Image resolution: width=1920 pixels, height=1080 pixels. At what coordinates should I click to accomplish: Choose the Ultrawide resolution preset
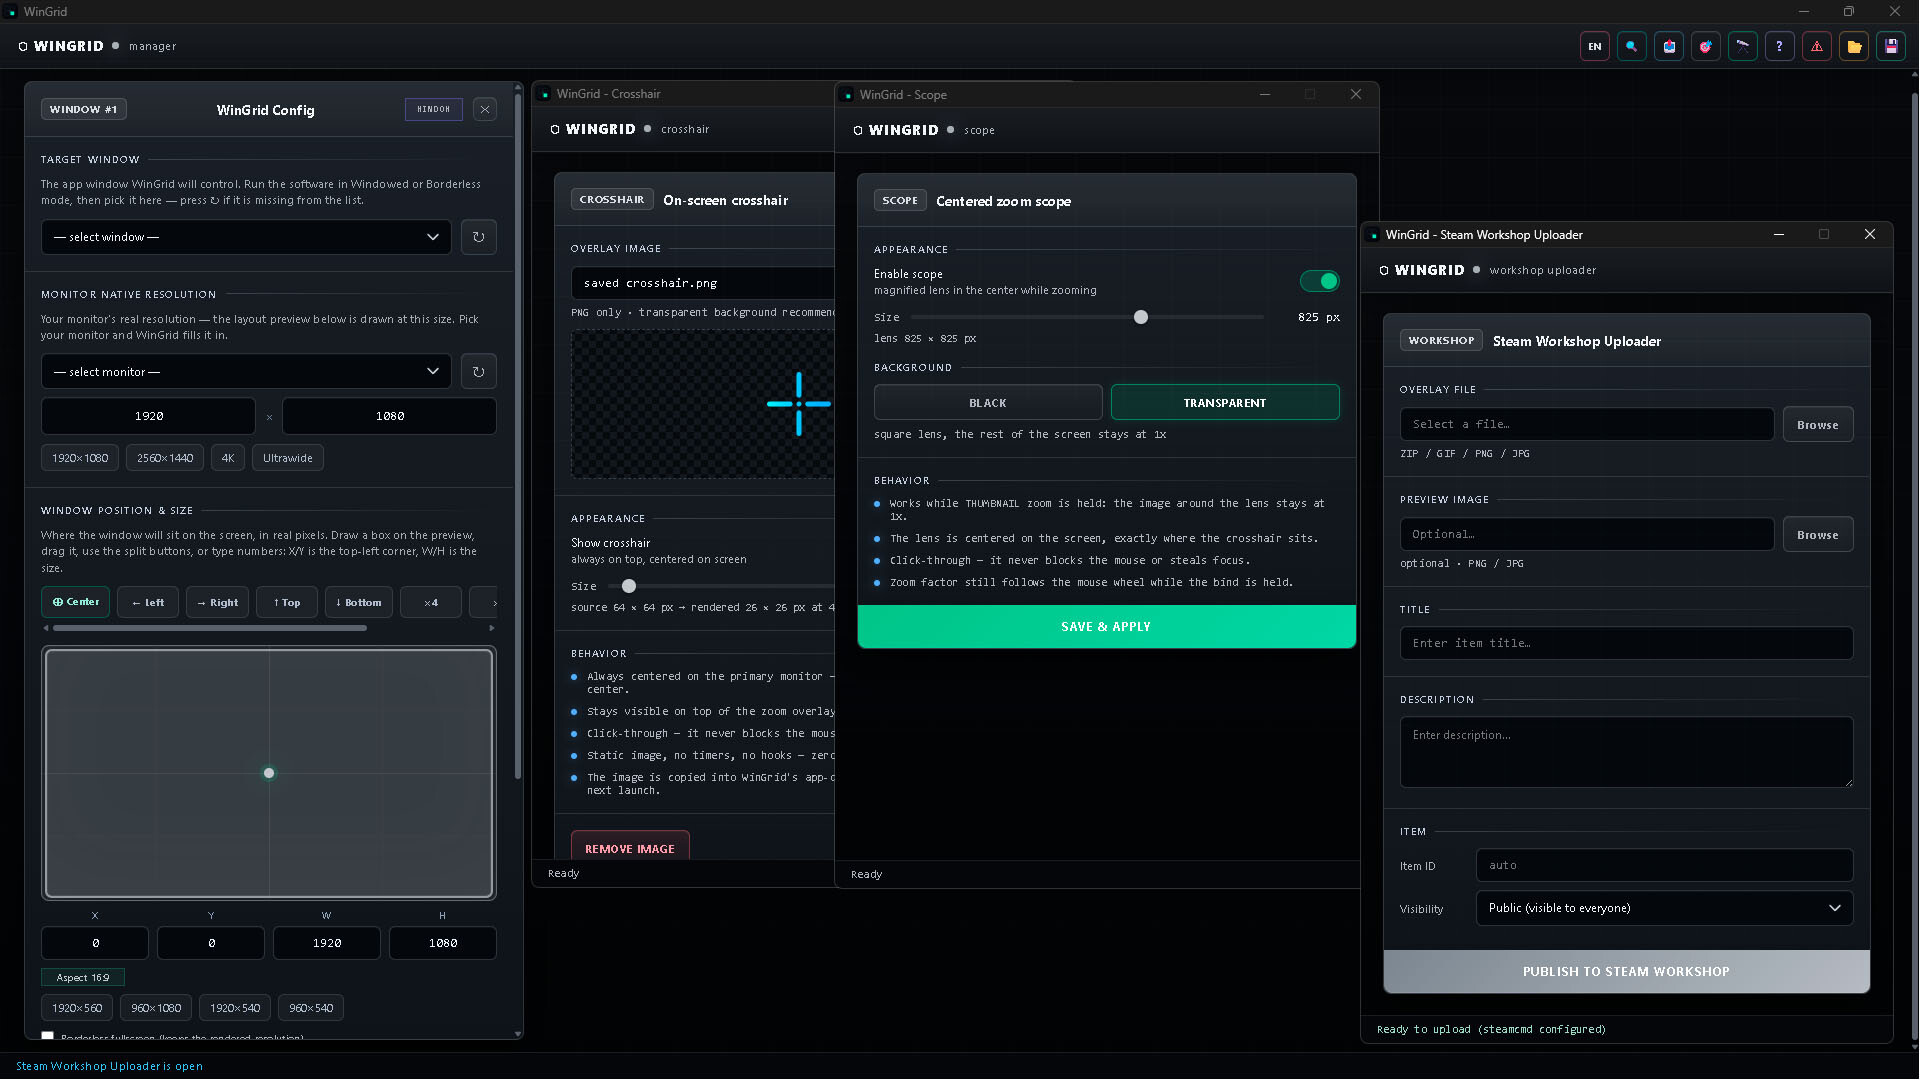288,458
